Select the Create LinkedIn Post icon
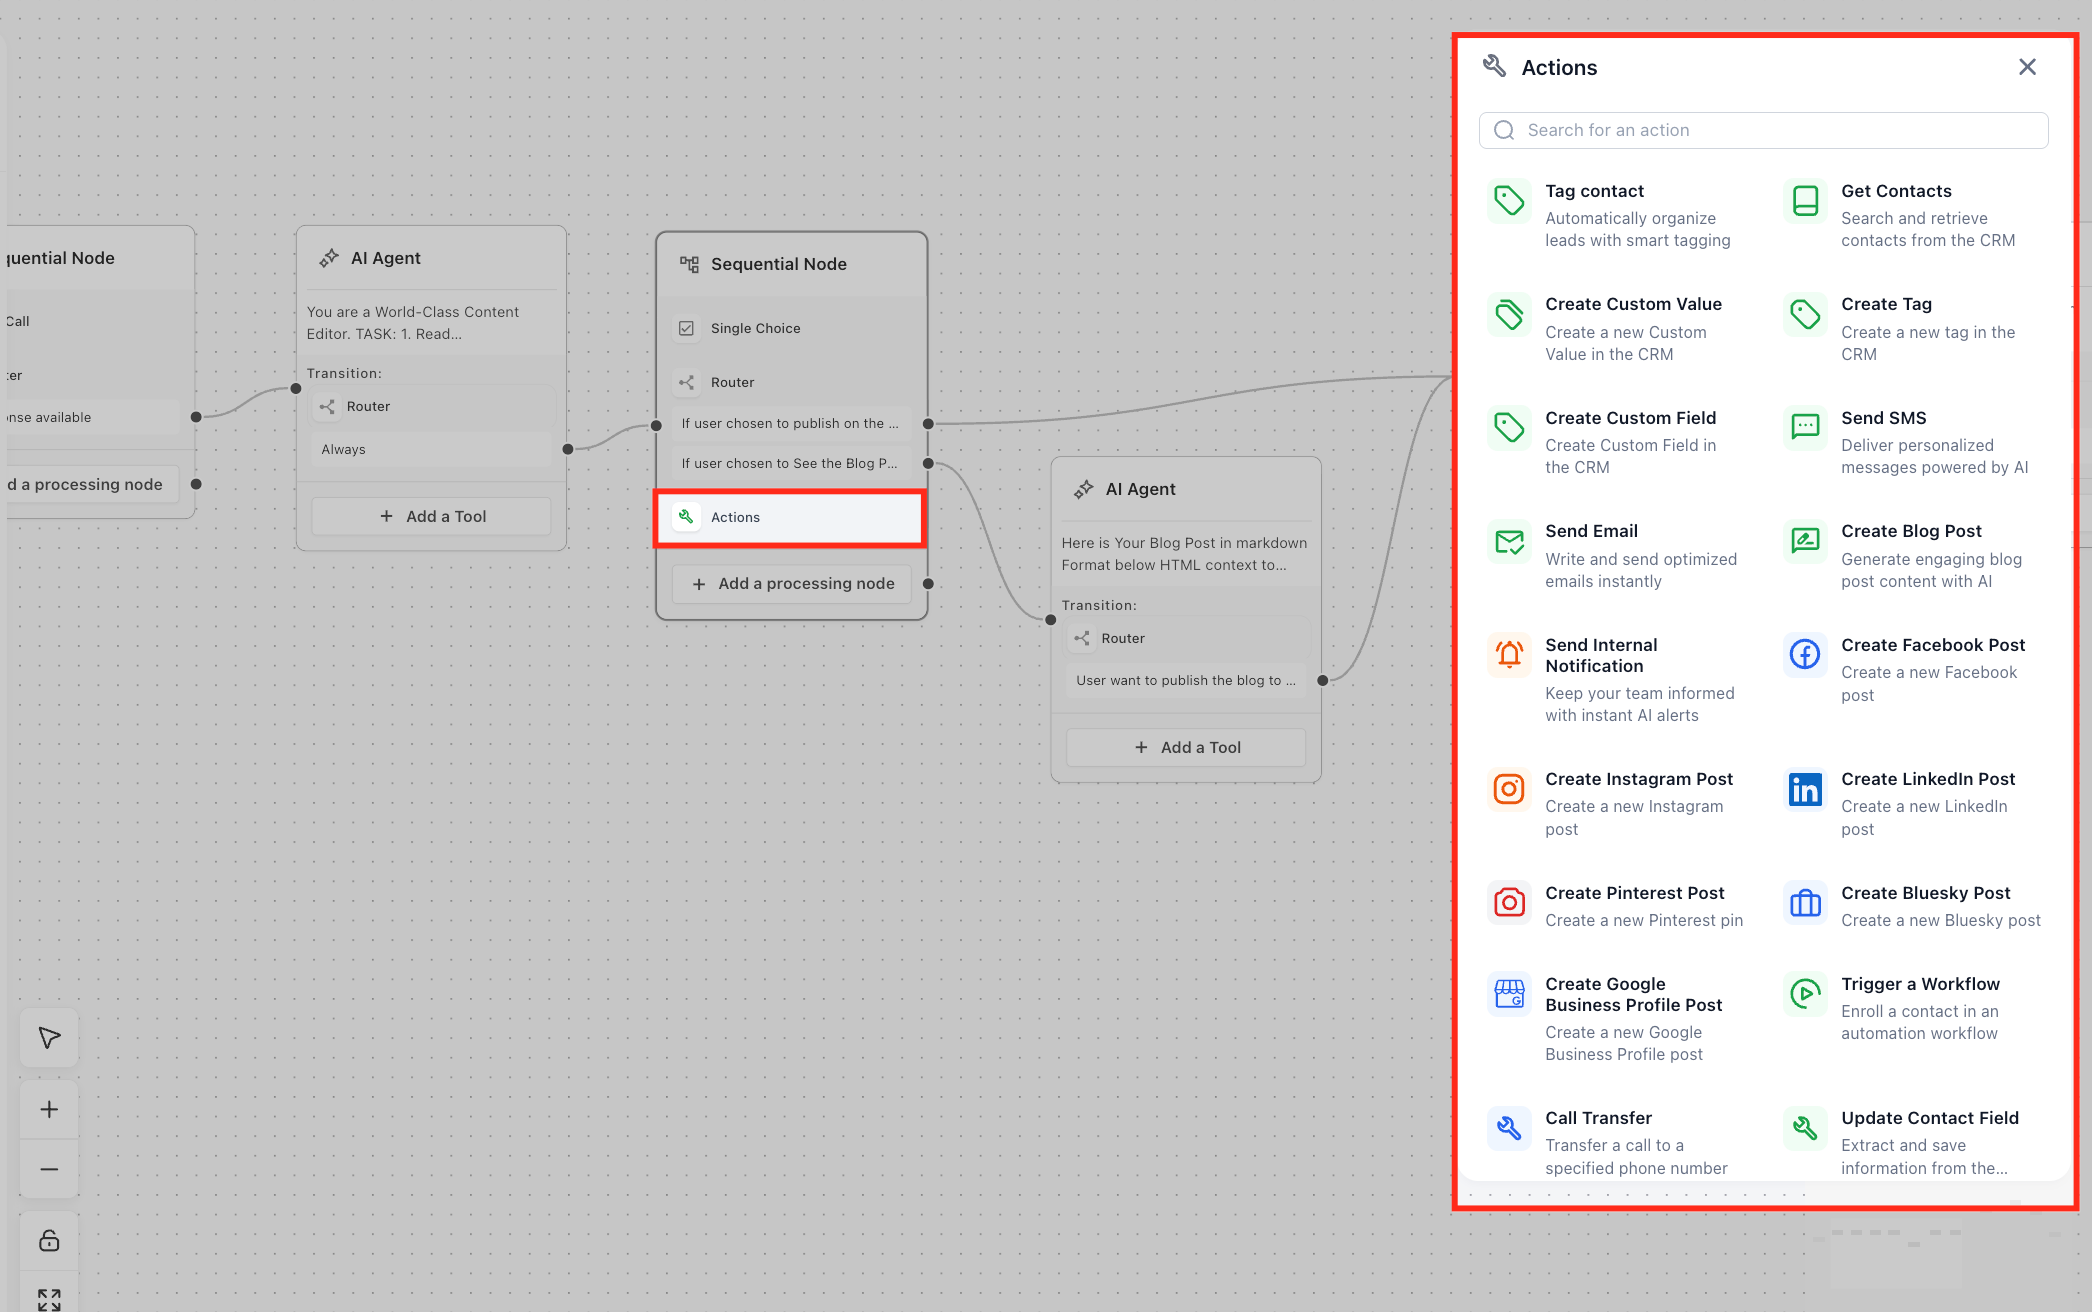The width and height of the screenshot is (2092, 1312). 1805,789
